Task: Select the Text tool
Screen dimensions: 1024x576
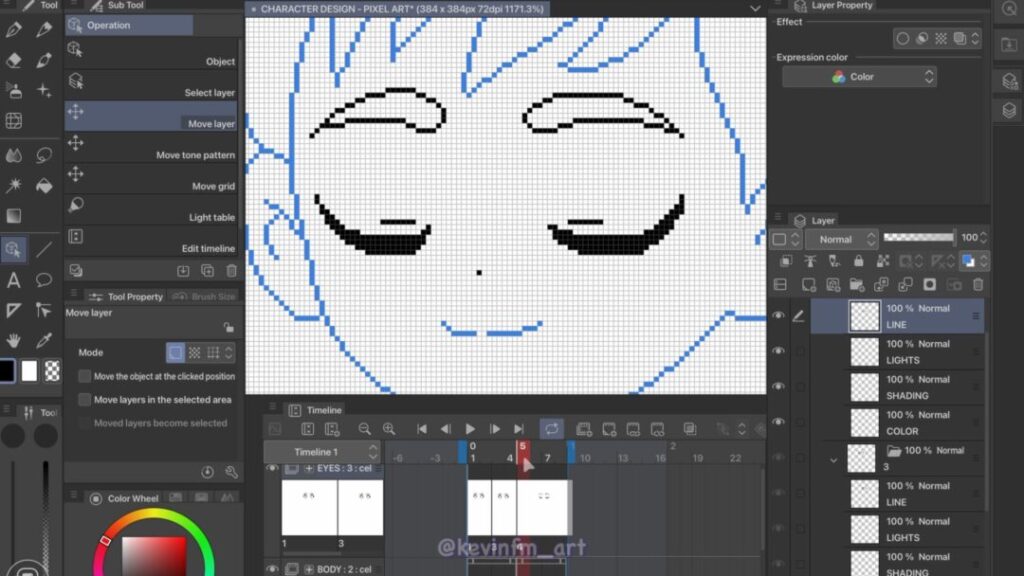Action: [14, 280]
